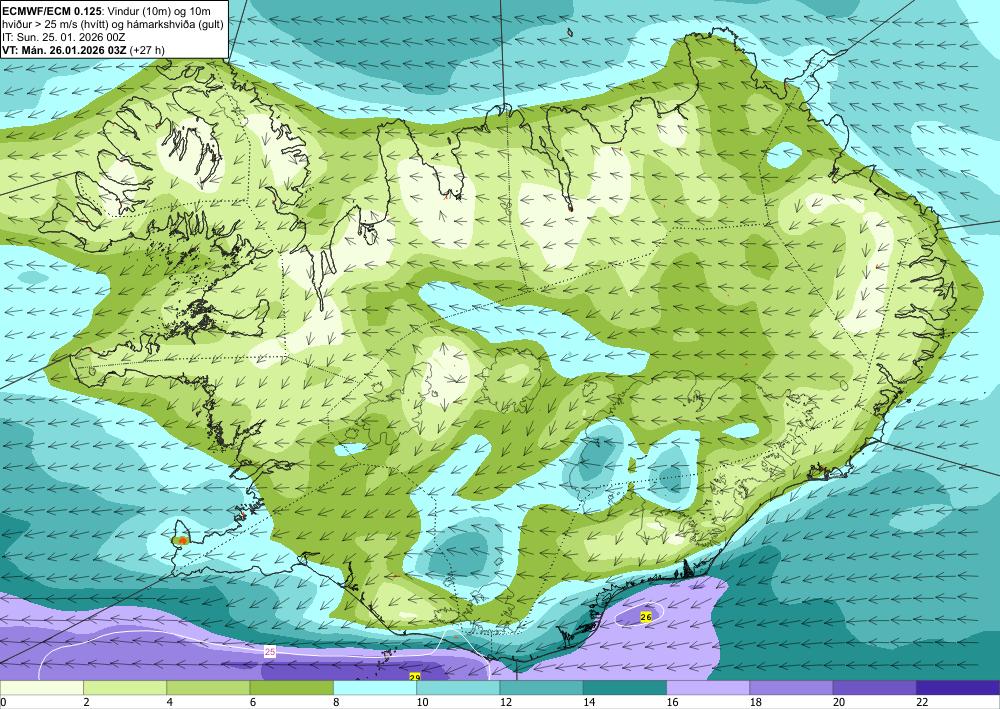Select the 6–8 m/s olive green legend swatch

tap(291, 688)
